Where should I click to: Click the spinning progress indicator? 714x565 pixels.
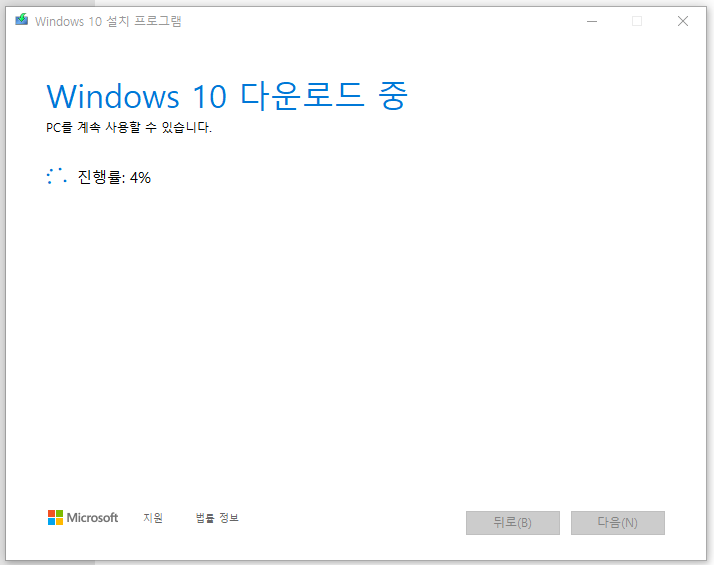tap(57, 176)
